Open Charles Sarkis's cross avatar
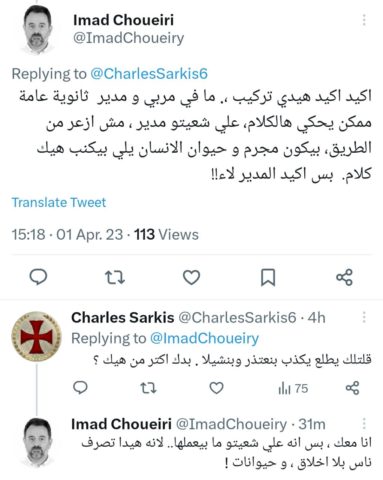This screenshot has width=383, height=480. [36, 336]
